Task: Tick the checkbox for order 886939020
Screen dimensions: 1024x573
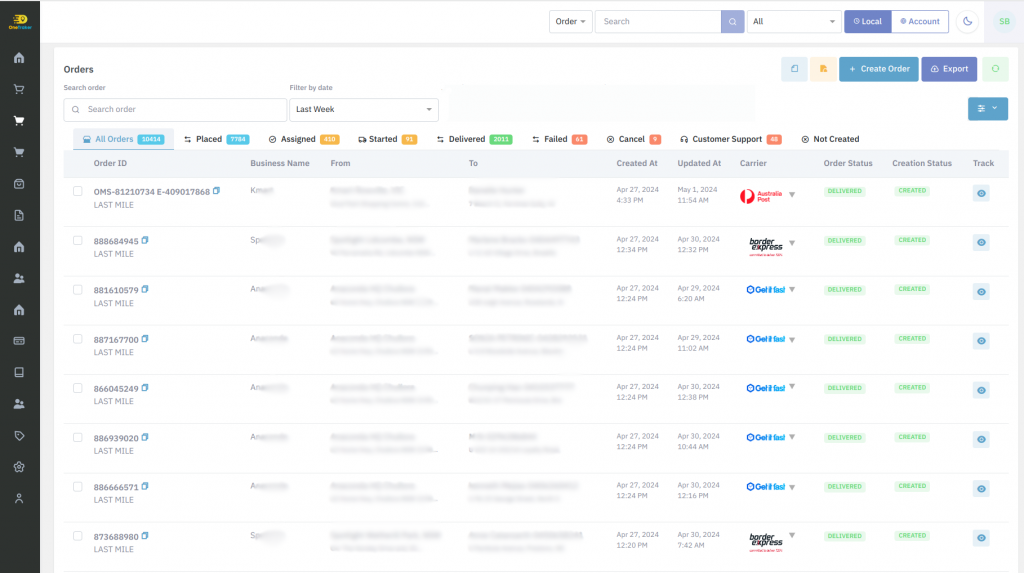Action: (x=78, y=438)
